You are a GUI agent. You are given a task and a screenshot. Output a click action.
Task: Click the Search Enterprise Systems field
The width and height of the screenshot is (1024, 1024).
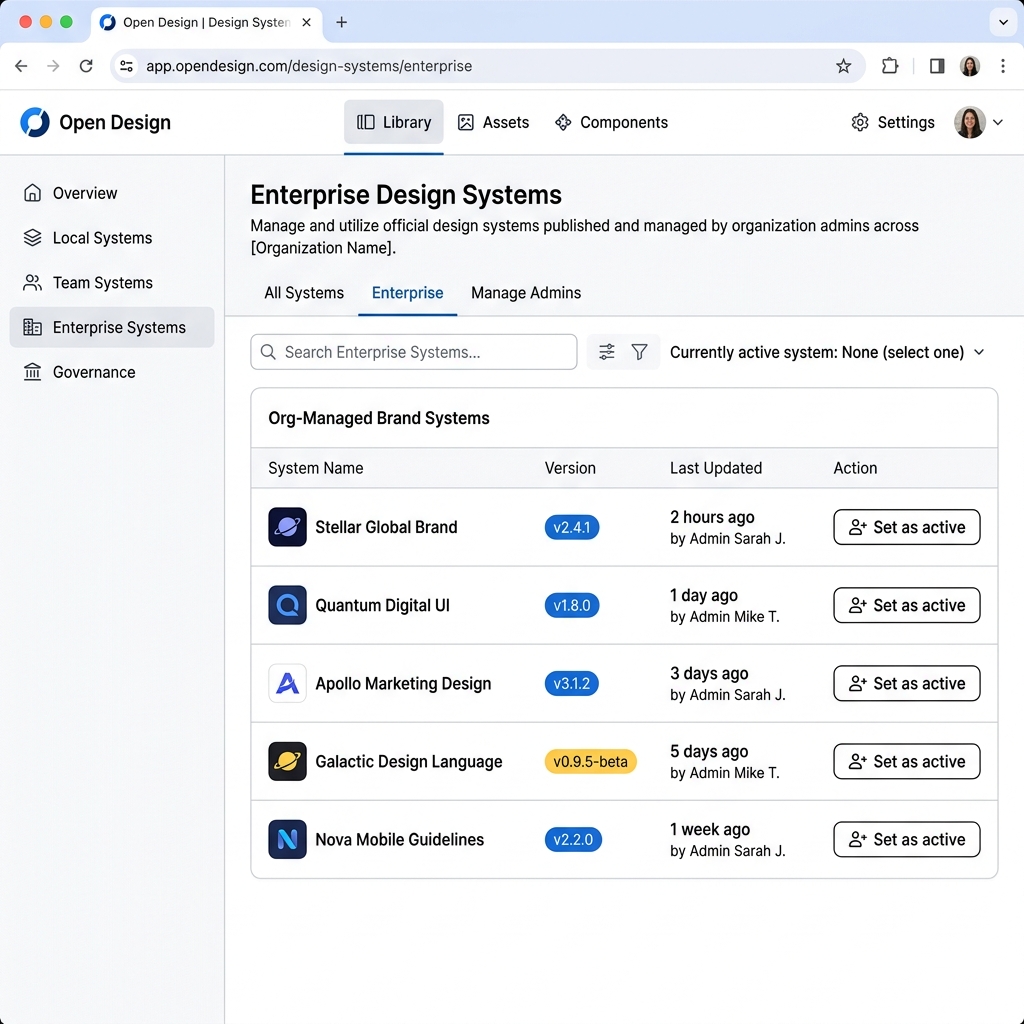(x=413, y=352)
